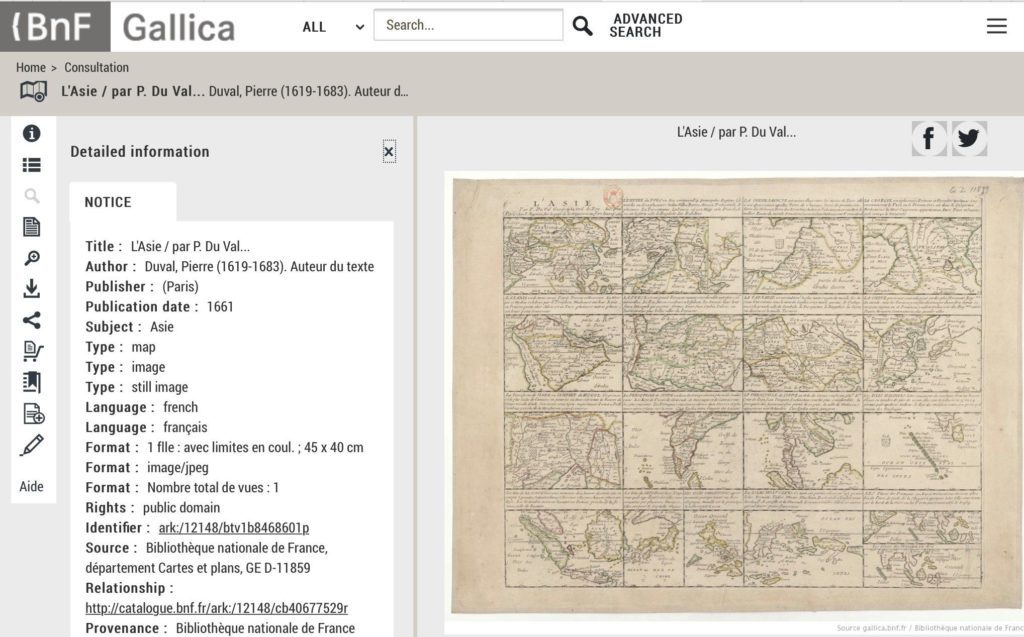Open ADVANCED SEARCH
This screenshot has width=1024, height=637.
646,25
